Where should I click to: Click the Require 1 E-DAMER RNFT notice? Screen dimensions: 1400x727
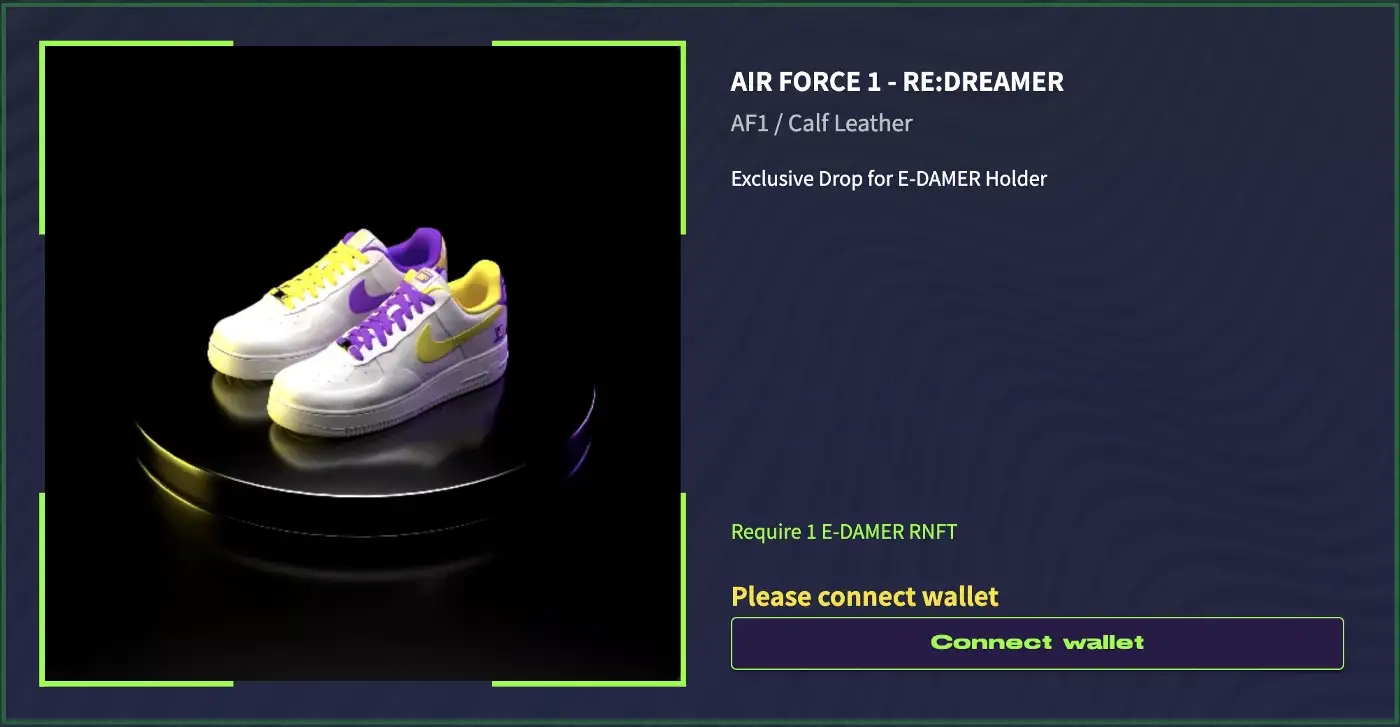click(844, 532)
